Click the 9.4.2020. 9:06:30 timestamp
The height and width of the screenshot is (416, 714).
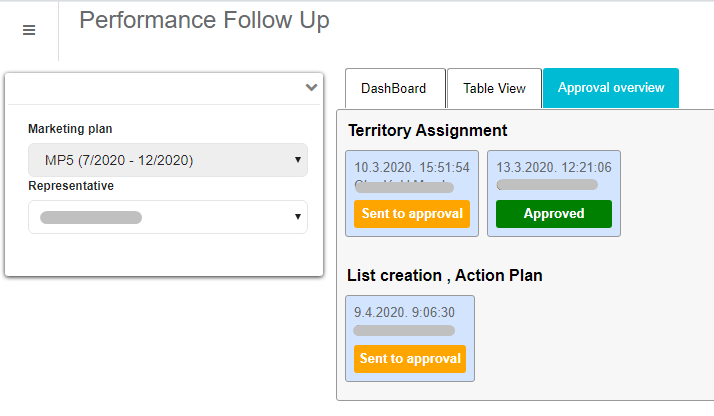[x=405, y=312]
